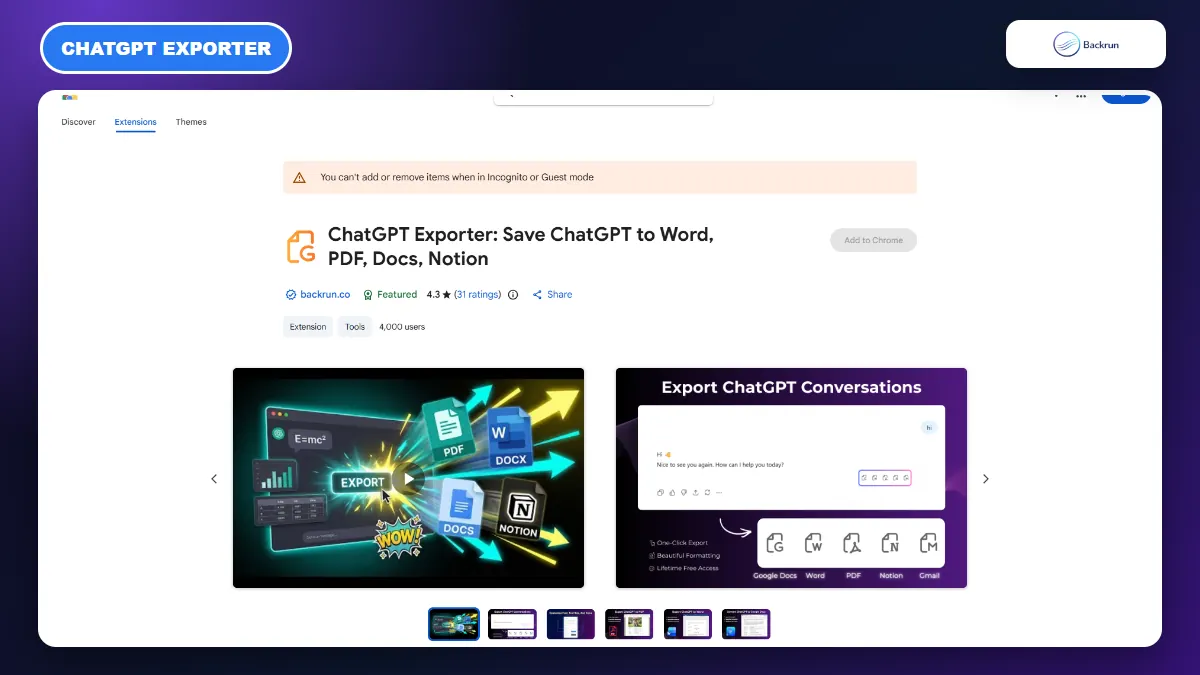Select the first carousel thumbnail with the blue outline
Viewport: 1200px width, 675px height.
pyautogui.click(x=454, y=624)
